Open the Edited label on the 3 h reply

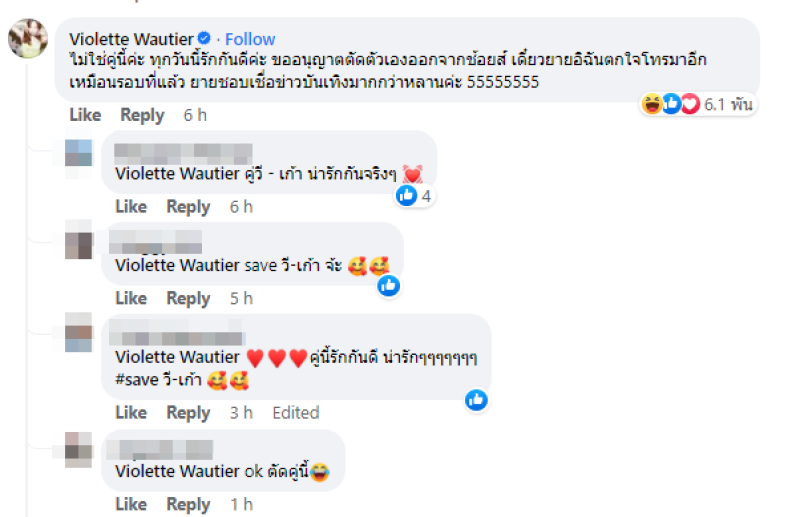pyautogui.click(x=296, y=413)
